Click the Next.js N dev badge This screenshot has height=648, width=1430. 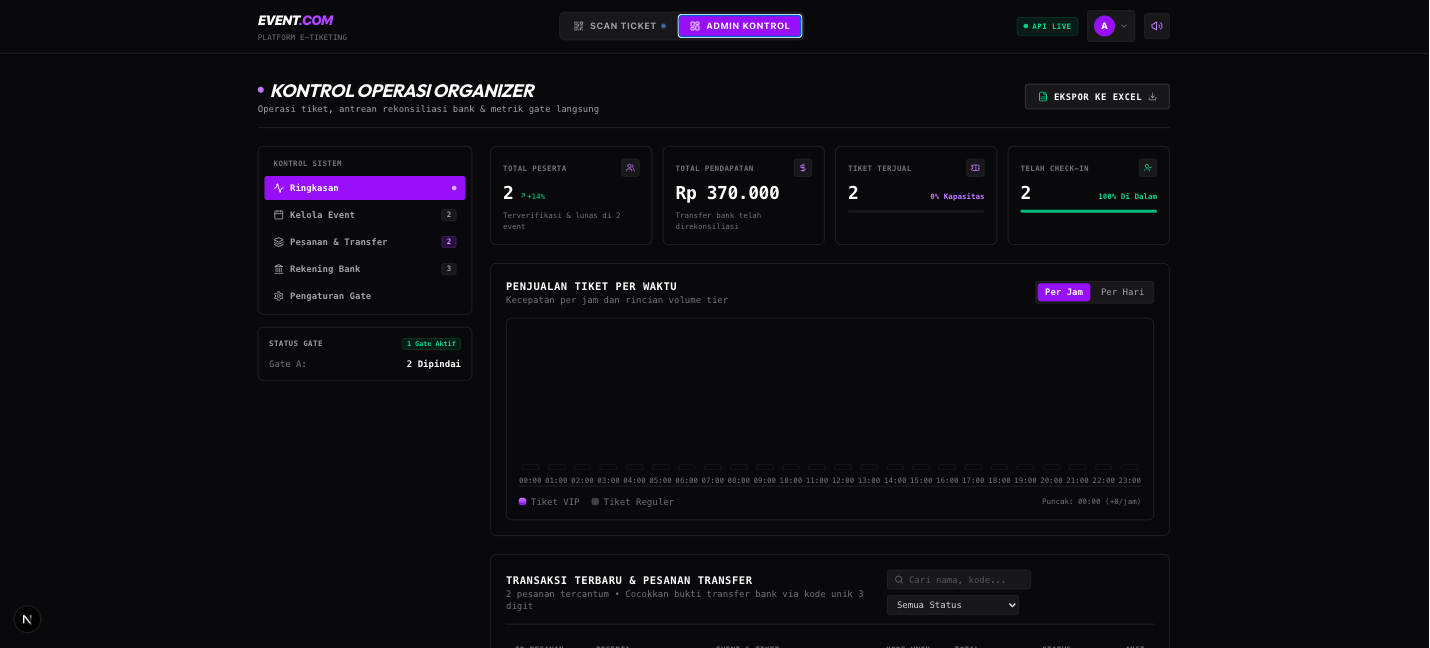(x=27, y=619)
